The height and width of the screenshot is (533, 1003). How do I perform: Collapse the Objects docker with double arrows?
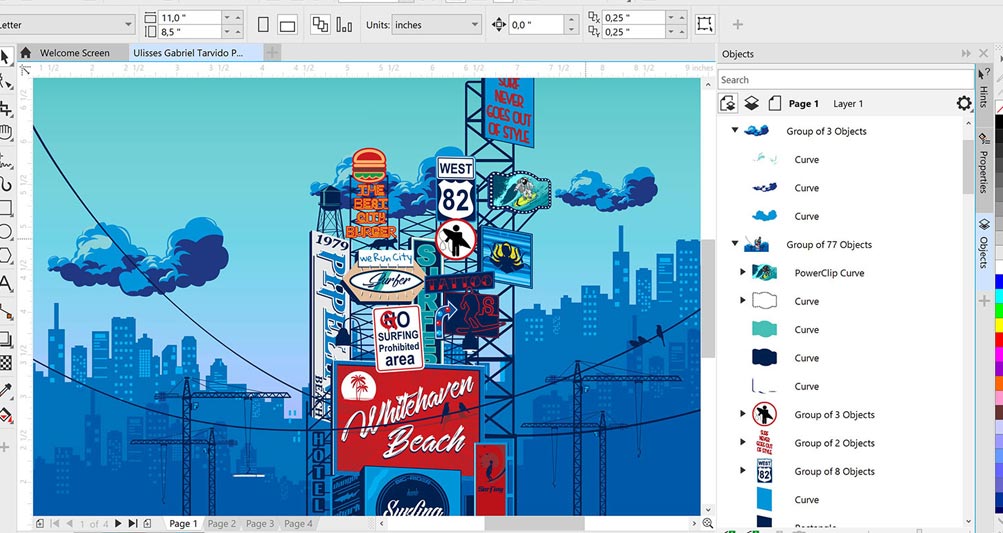point(966,54)
